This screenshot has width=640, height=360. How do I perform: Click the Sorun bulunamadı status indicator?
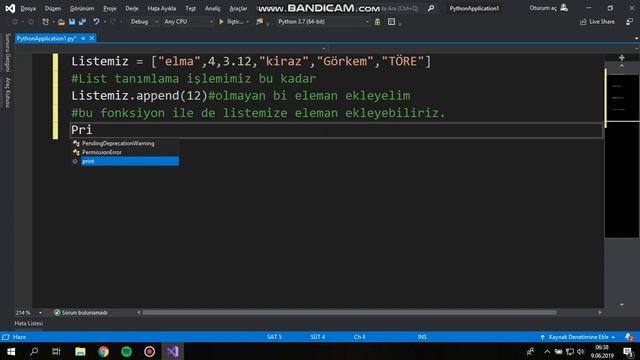coord(81,313)
